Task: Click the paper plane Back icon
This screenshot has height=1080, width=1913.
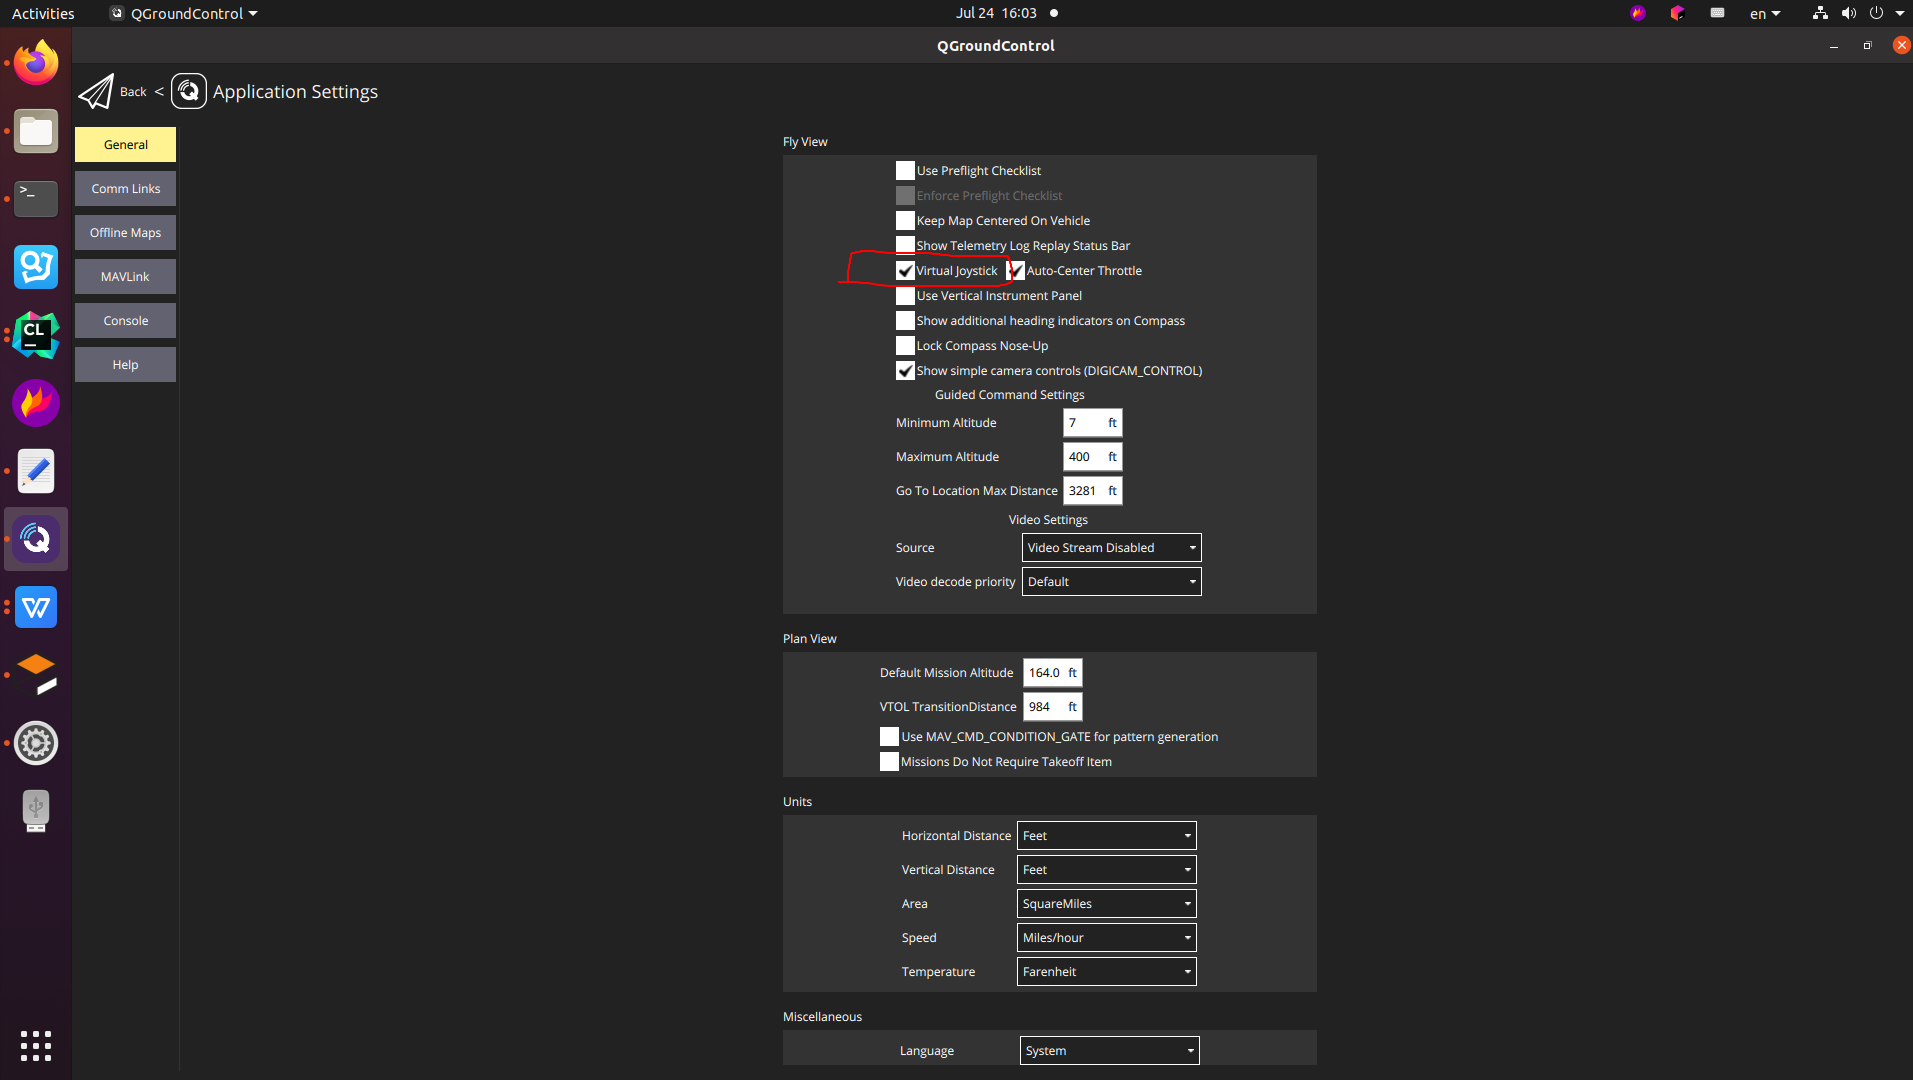Action: 96,92
